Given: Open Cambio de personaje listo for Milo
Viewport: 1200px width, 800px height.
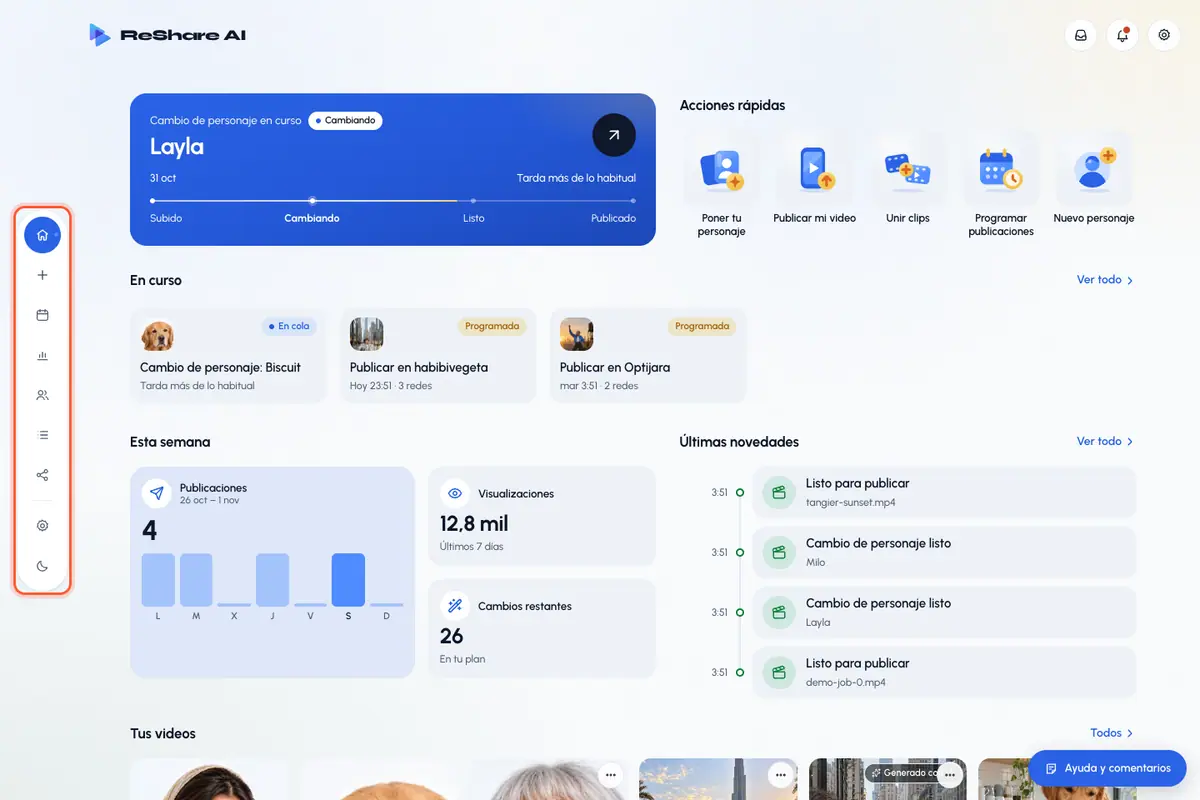Looking at the screenshot, I should tap(944, 552).
